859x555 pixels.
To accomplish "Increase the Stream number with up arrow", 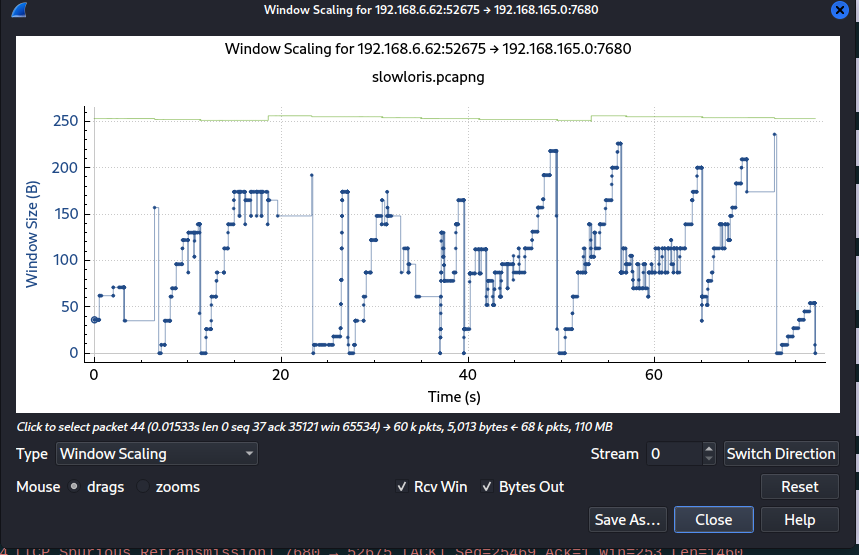I will coord(709,449).
